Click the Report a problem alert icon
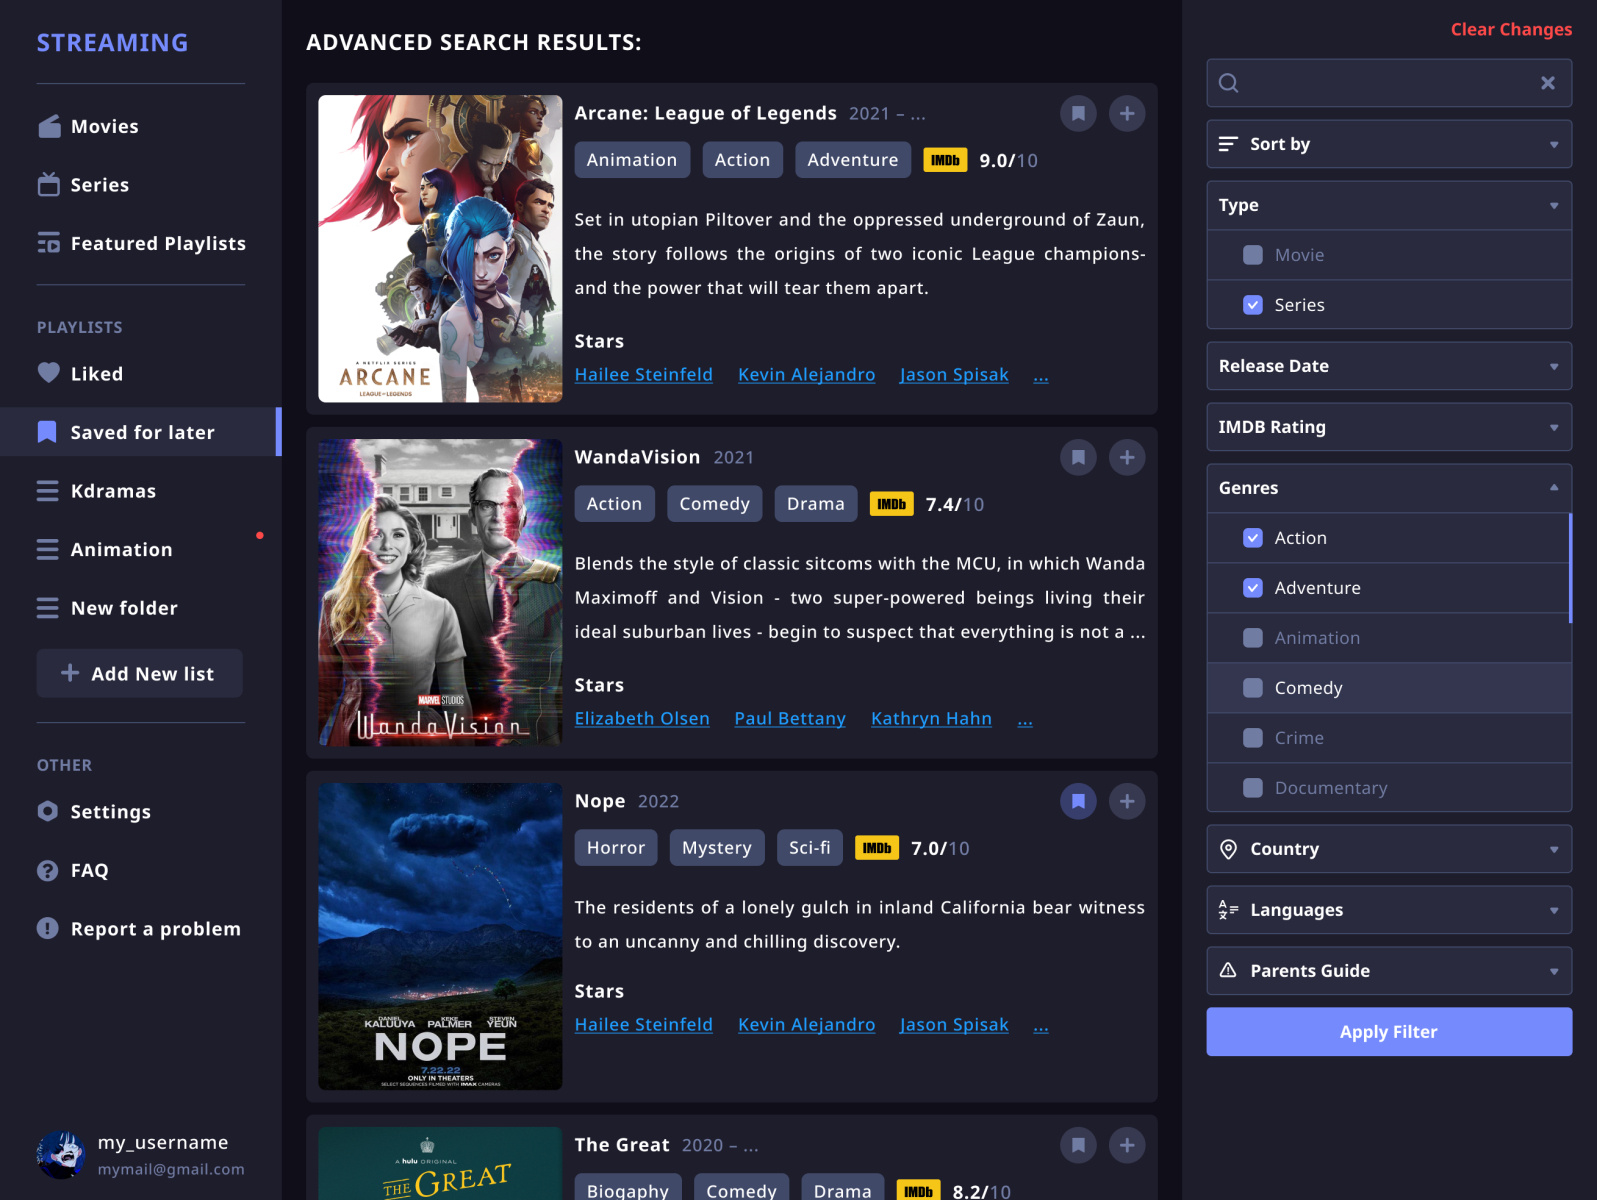Screen dimensions: 1597x1200 click(x=48, y=928)
